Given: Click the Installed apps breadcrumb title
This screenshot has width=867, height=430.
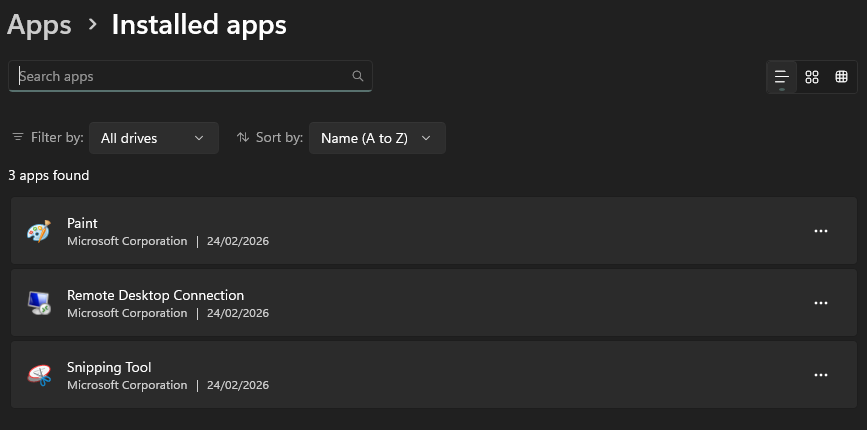Looking at the screenshot, I should pyautogui.click(x=199, y=25).
